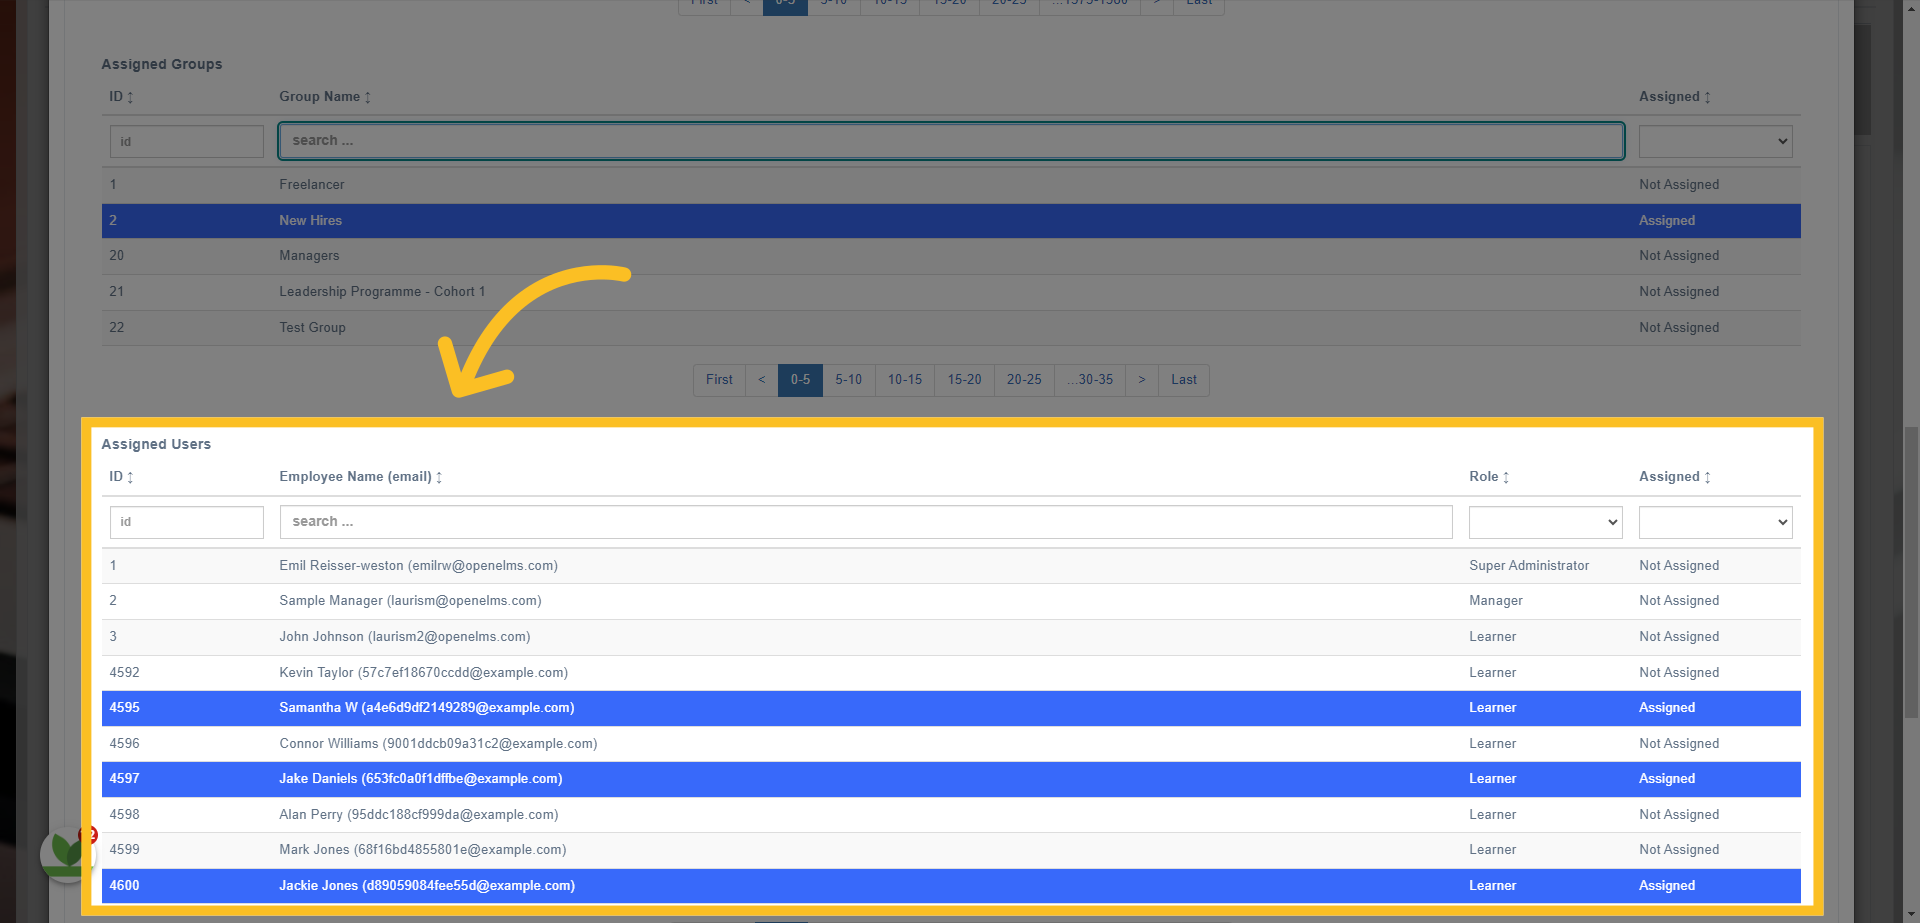This screenshot has height=923, width=1920.
Task: Sort users by Assigned column
Action: [x=1675, y=477]
